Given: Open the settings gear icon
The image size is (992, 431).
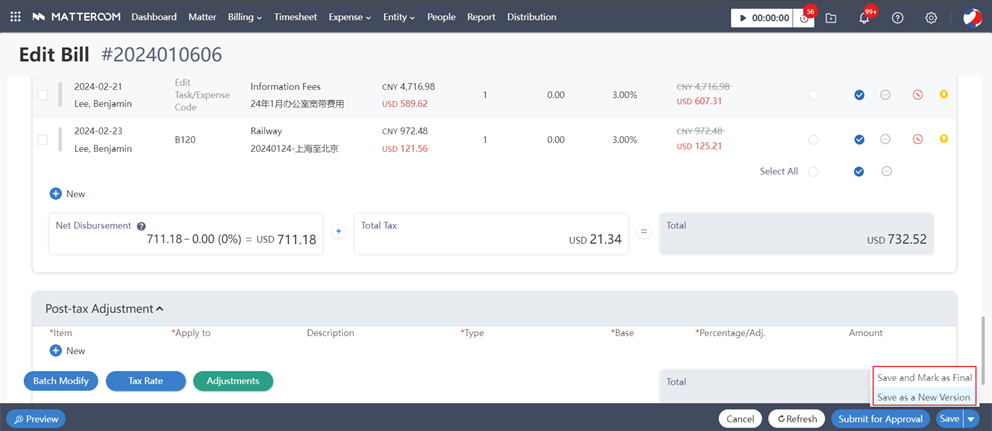Looking at the screenshot, I should coord(931,18).
